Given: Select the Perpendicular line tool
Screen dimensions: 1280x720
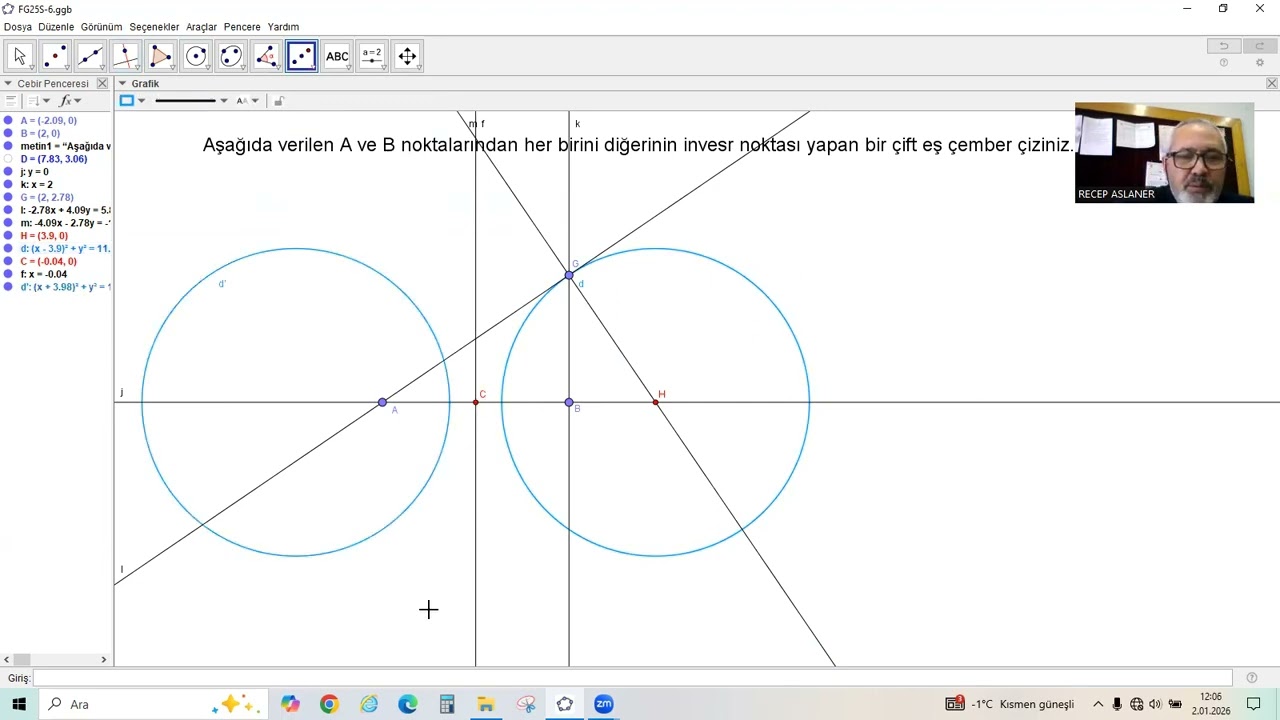Looking at the screenshot, I should point(125,56).
